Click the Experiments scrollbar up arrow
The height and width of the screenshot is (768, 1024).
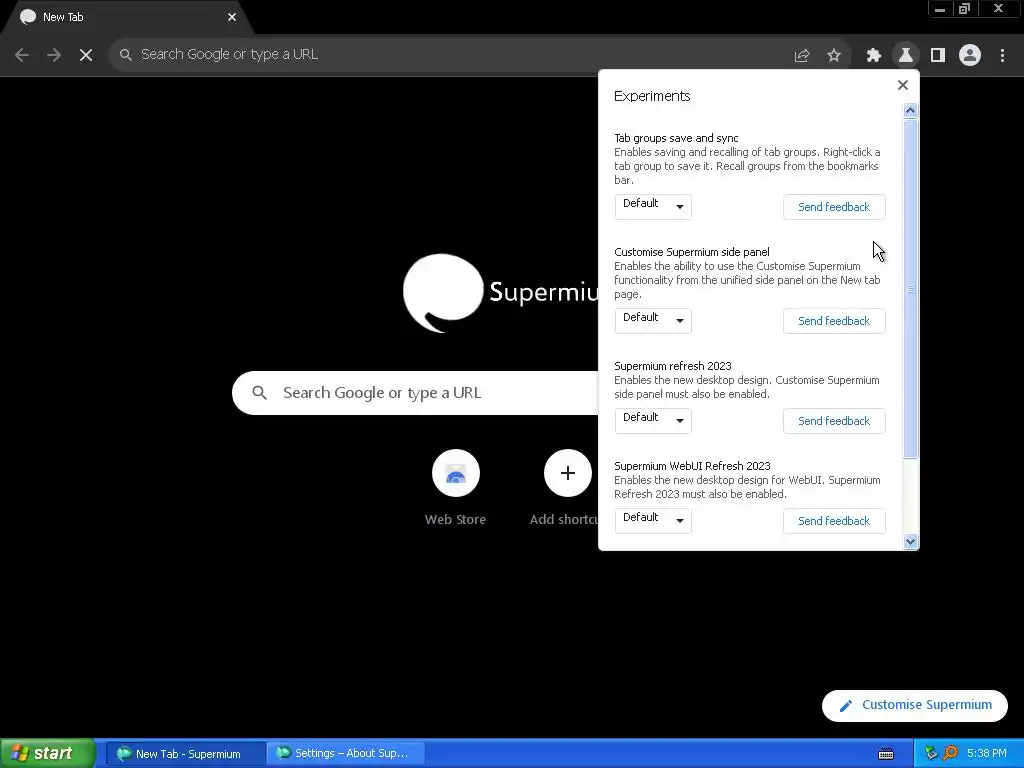tap(910, 111)
